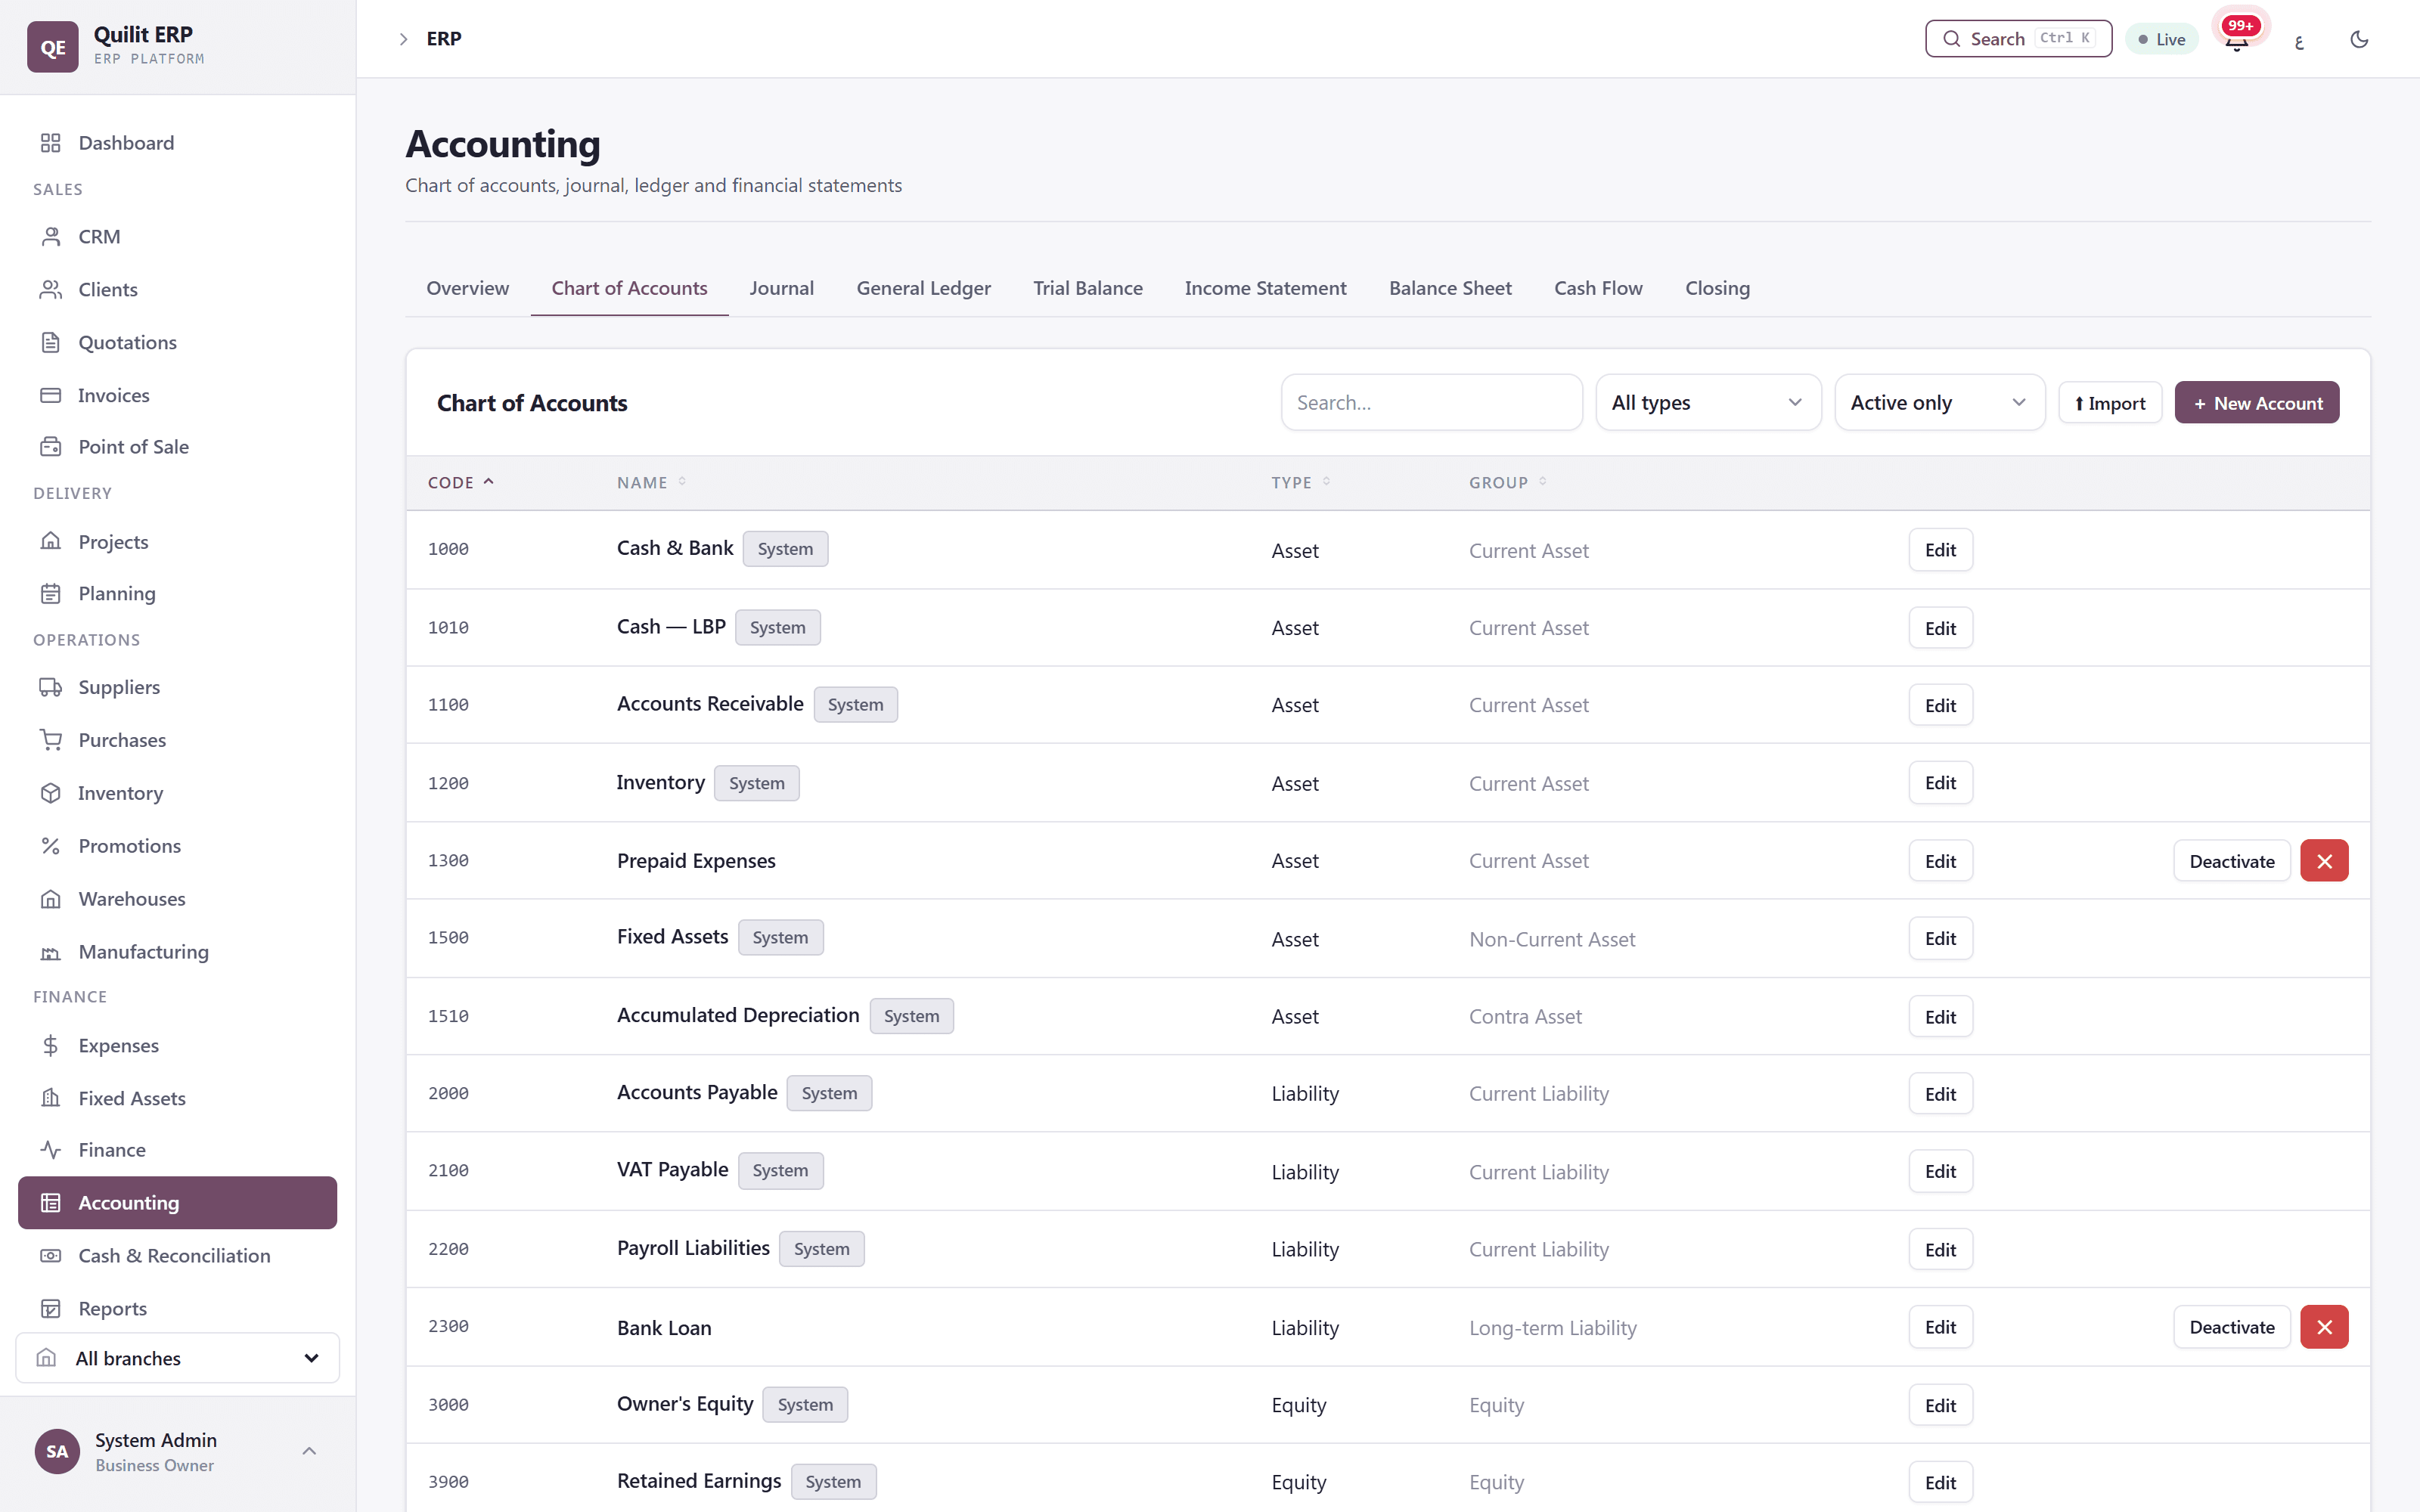Expand the System Admin user menu
This screenshot has width=2420, height=1512.
click(x=178, y=1451)
